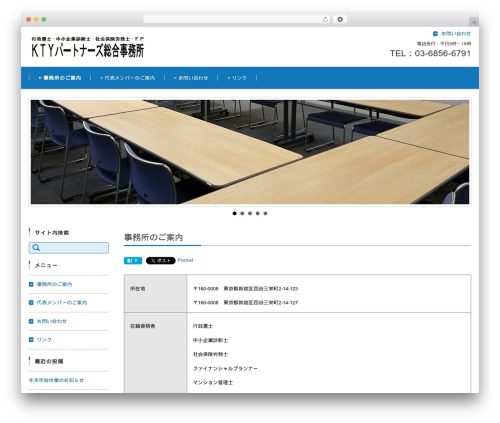
Task: Click icon beside sidebar 代表メンバーのご案内
Action: (31, 303)
